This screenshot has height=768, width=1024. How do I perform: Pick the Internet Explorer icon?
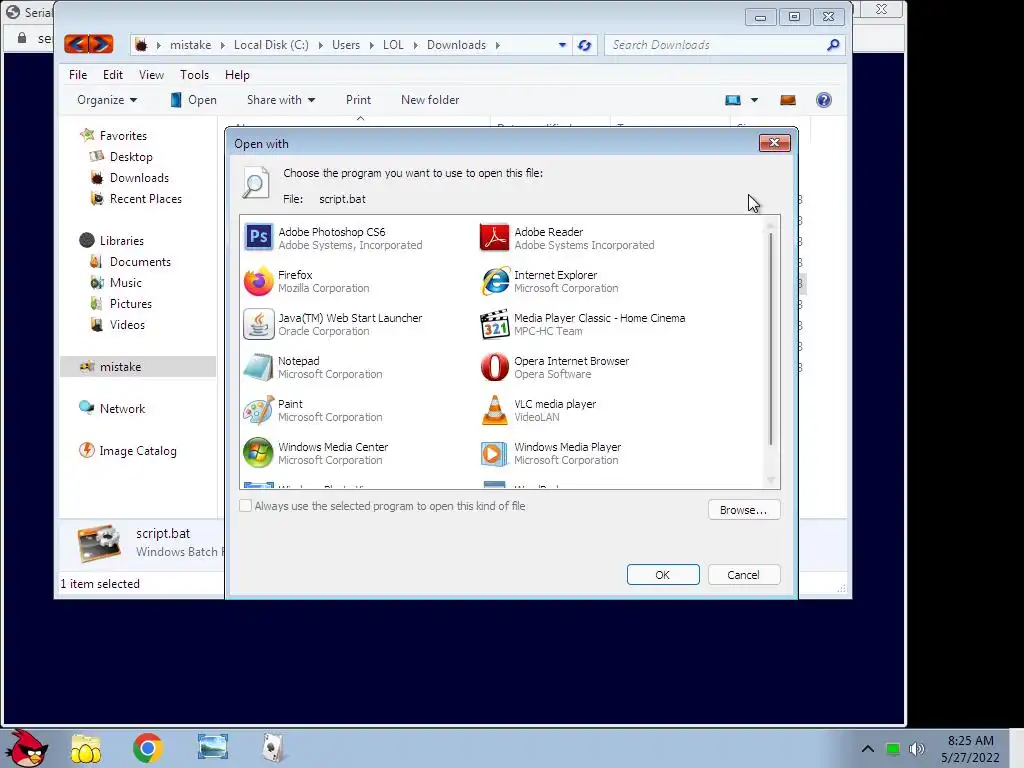pyautogui.click(x=494, y=281)
